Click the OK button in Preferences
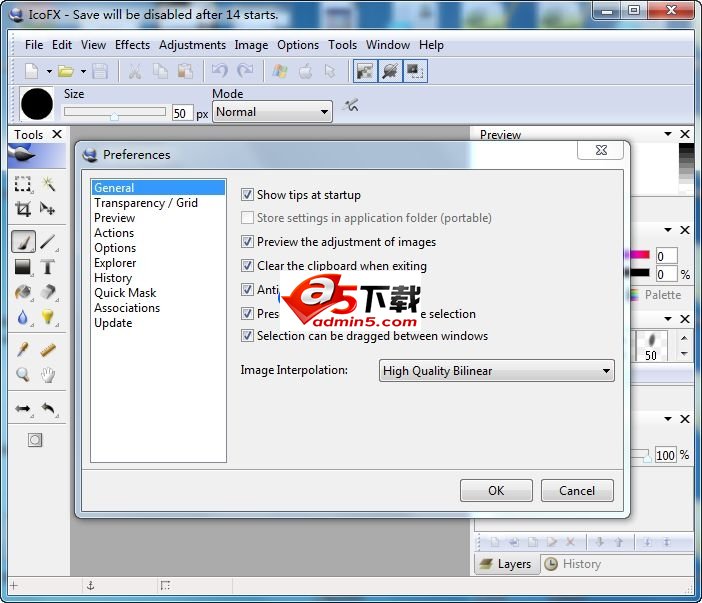Viewport: 702px width, 603px height. click(496, 490)
